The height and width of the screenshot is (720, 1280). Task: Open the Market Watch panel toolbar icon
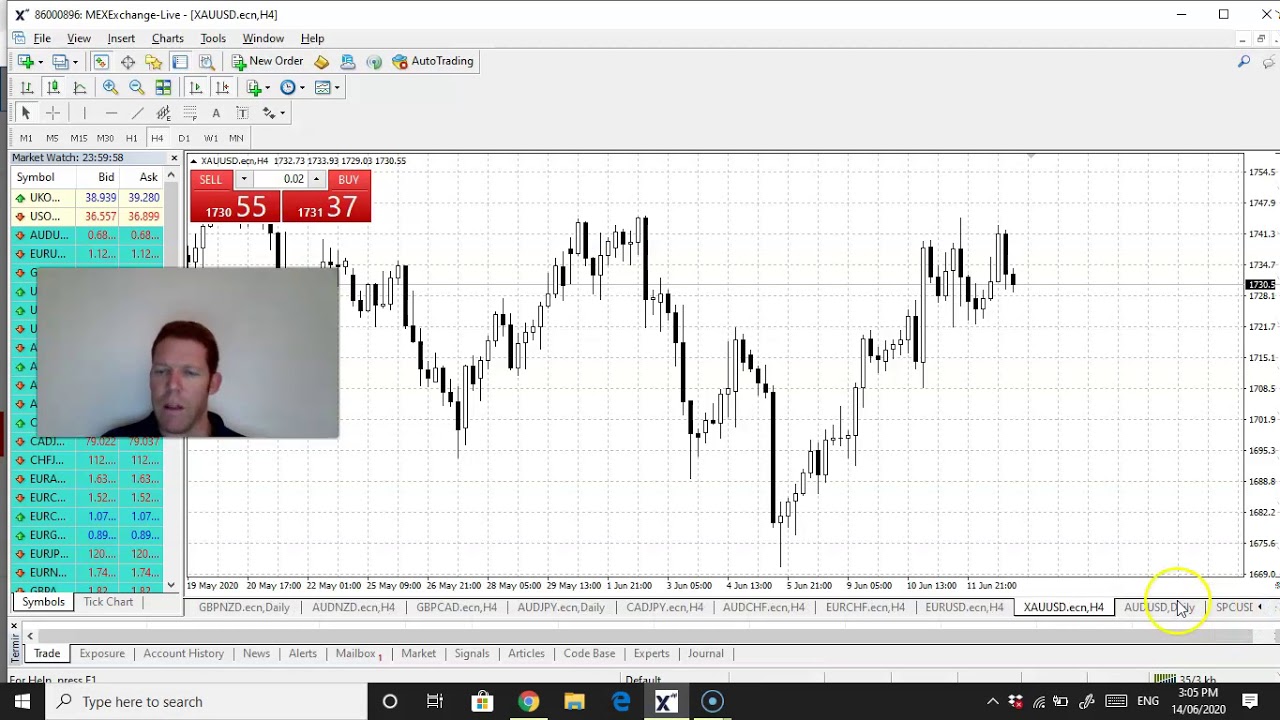click(x=101, y=61)
